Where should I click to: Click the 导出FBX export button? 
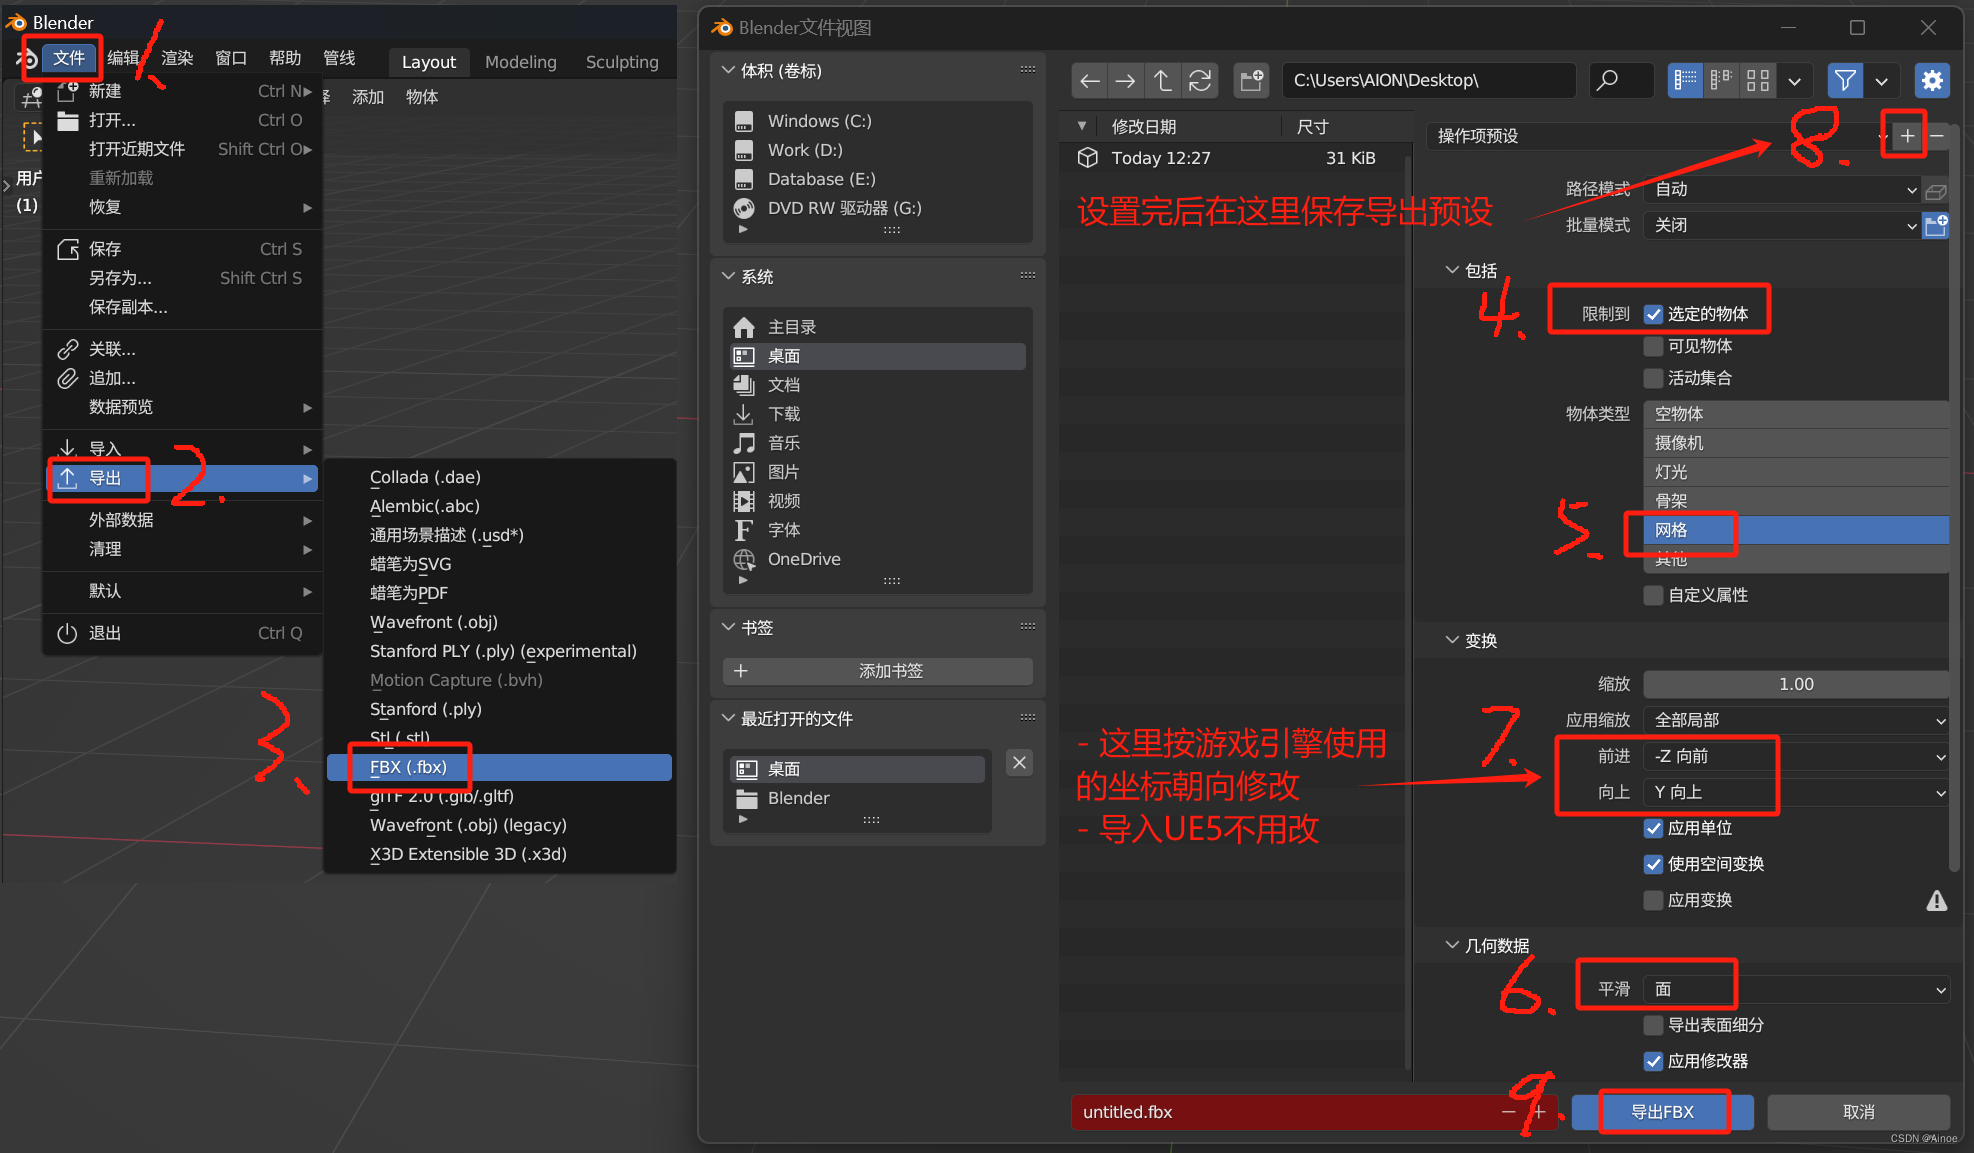[x=1662, y=1112]
